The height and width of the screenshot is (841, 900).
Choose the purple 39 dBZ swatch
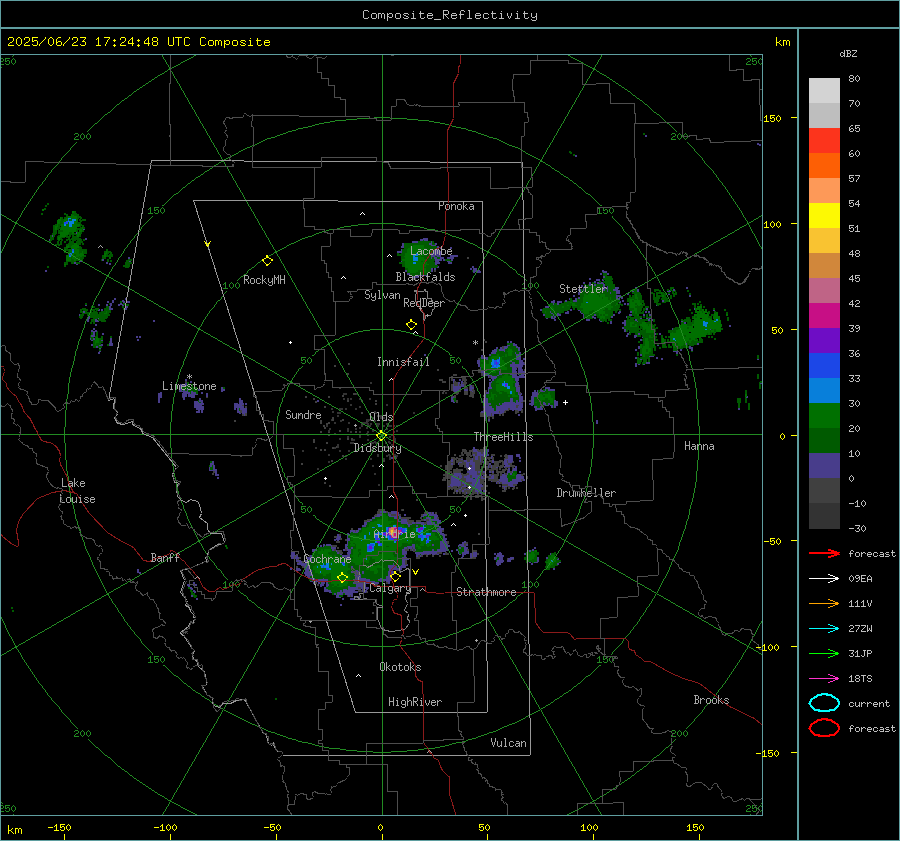click(824, 340)
